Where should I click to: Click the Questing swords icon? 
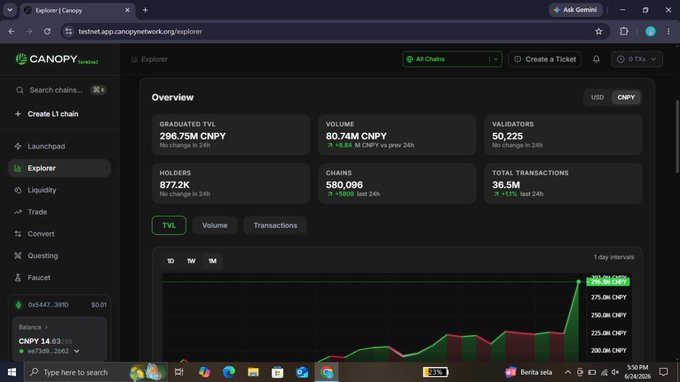click(18, 256)
